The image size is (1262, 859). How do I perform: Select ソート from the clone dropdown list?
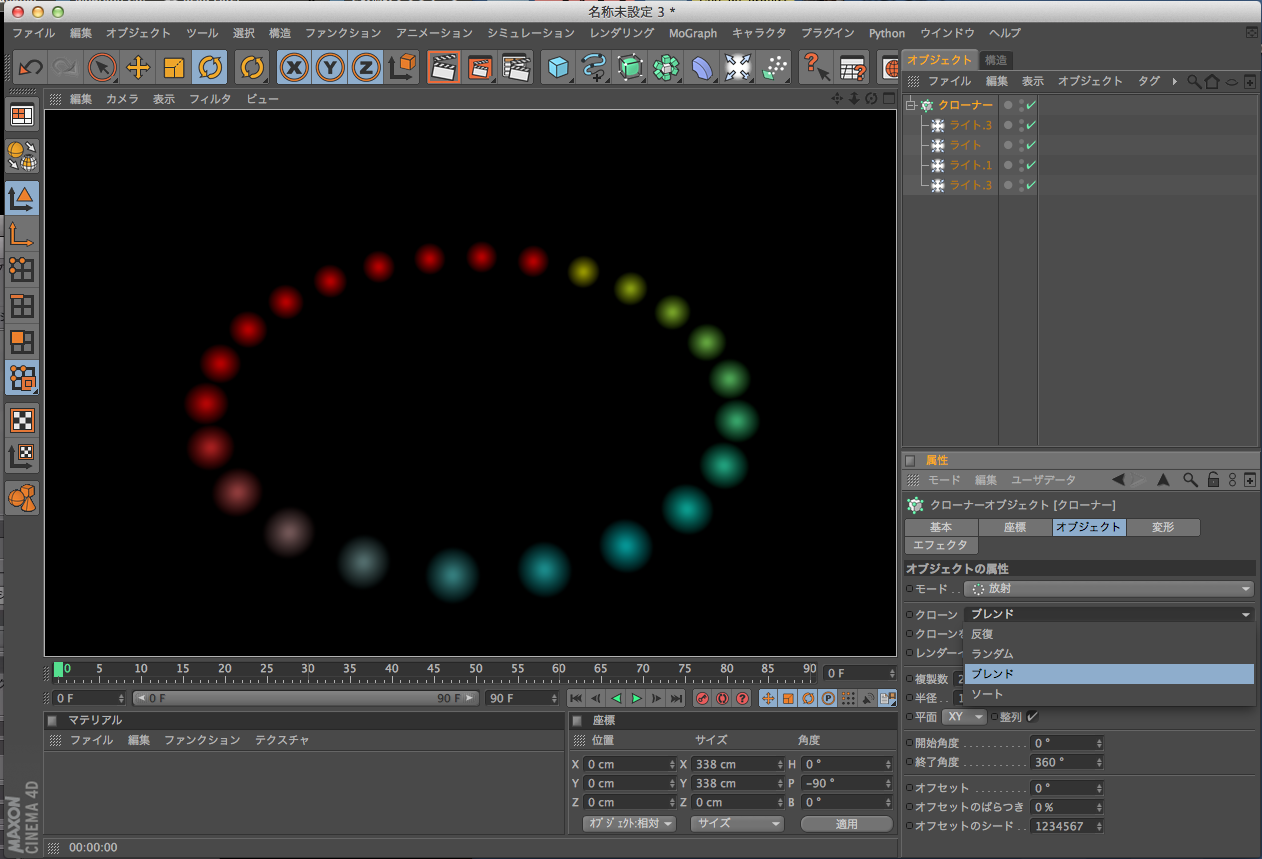1109,694
